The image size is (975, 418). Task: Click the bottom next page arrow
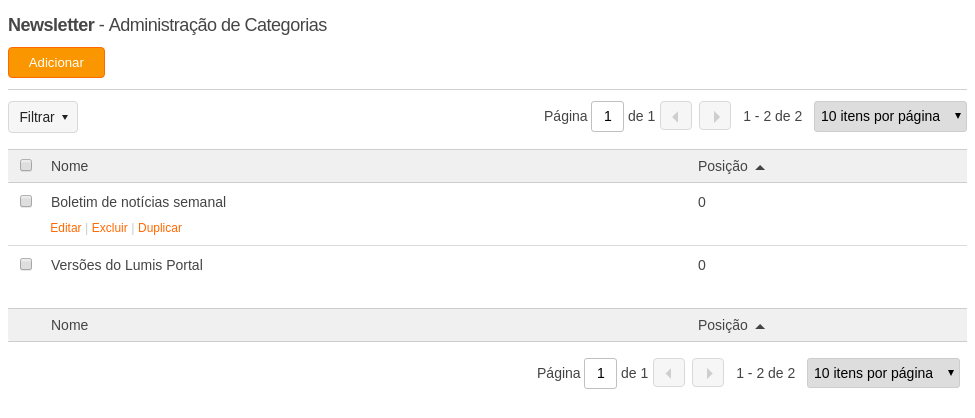(708, 373)
